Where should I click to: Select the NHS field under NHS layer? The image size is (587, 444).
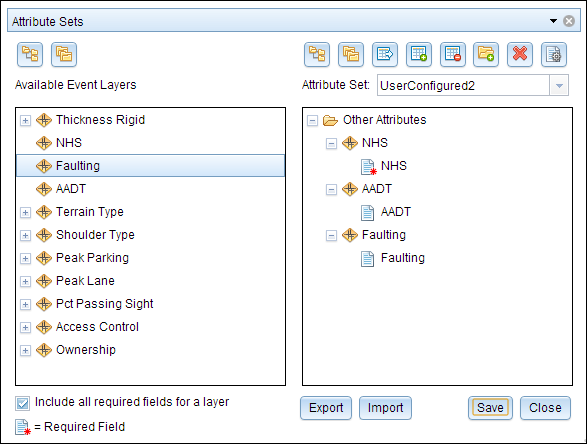[x=393, y=166]
